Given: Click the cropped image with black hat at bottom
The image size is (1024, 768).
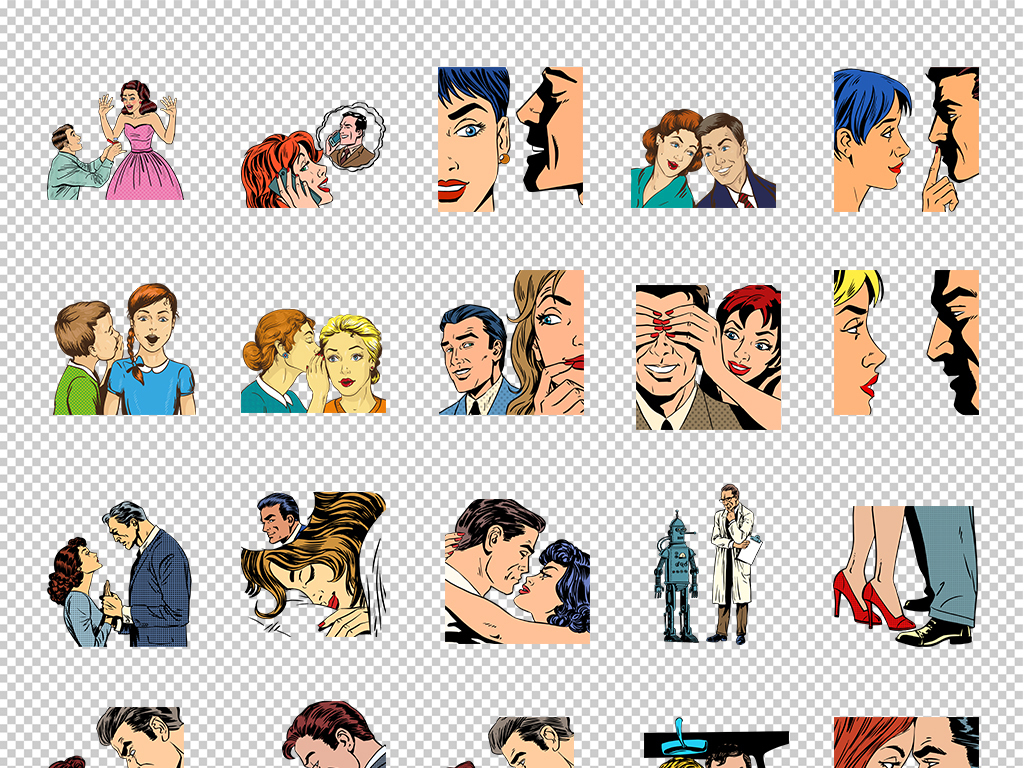Looking at the screenshot, I should tap(715, 743).
